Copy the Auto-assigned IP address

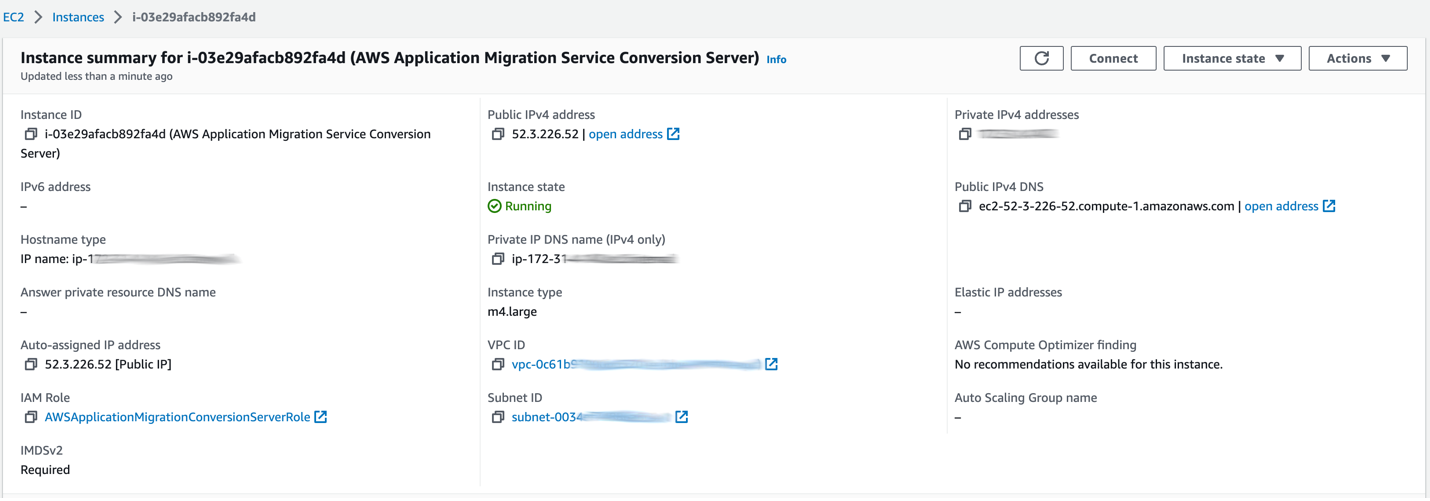31,364
